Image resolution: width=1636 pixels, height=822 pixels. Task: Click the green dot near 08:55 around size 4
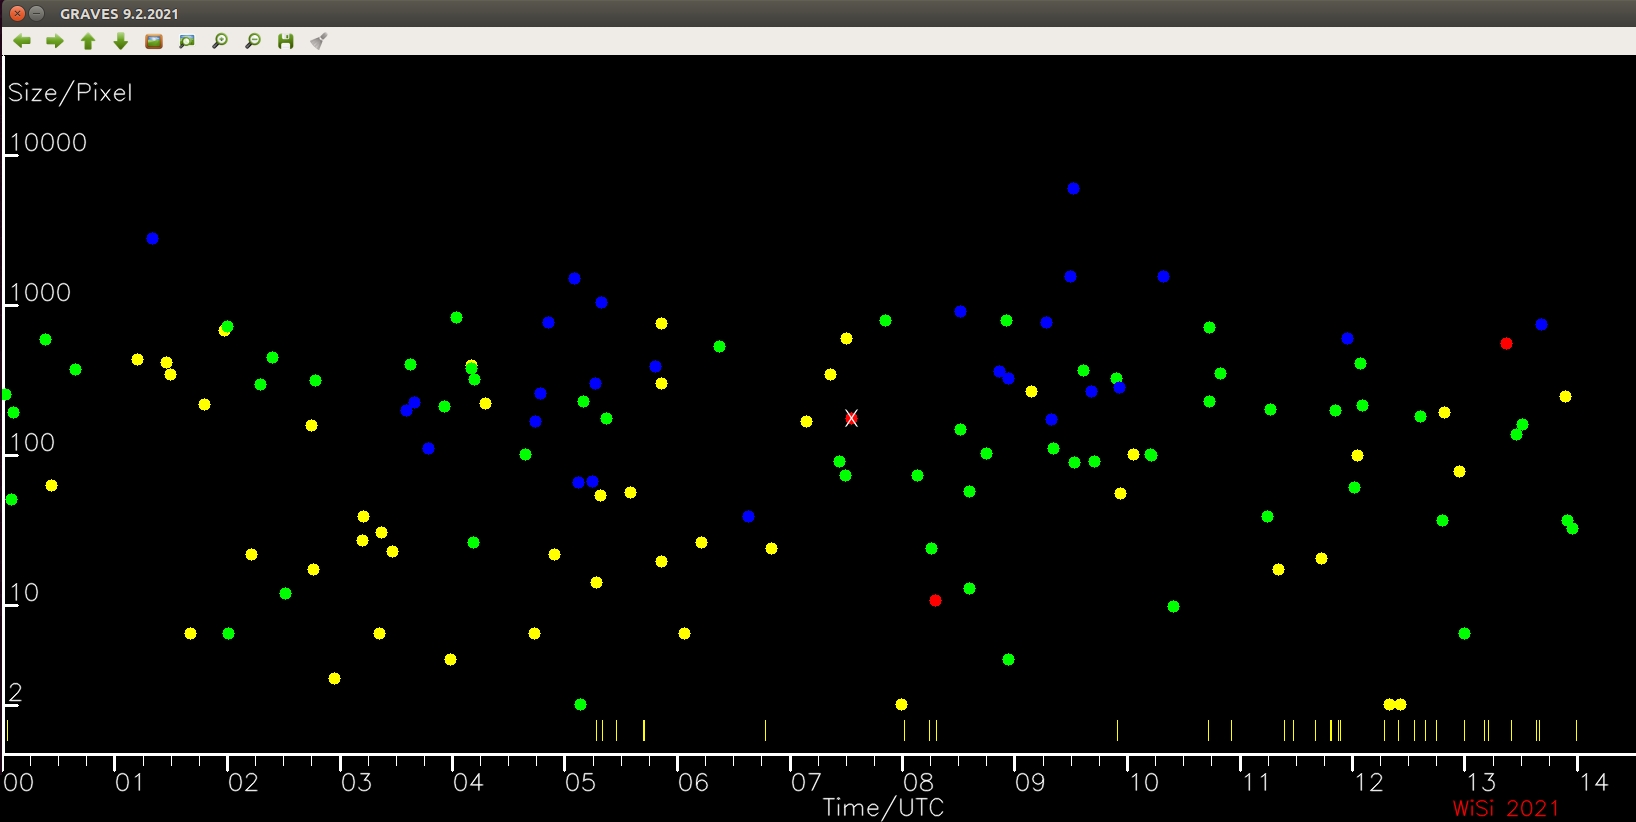(1008, 659)
